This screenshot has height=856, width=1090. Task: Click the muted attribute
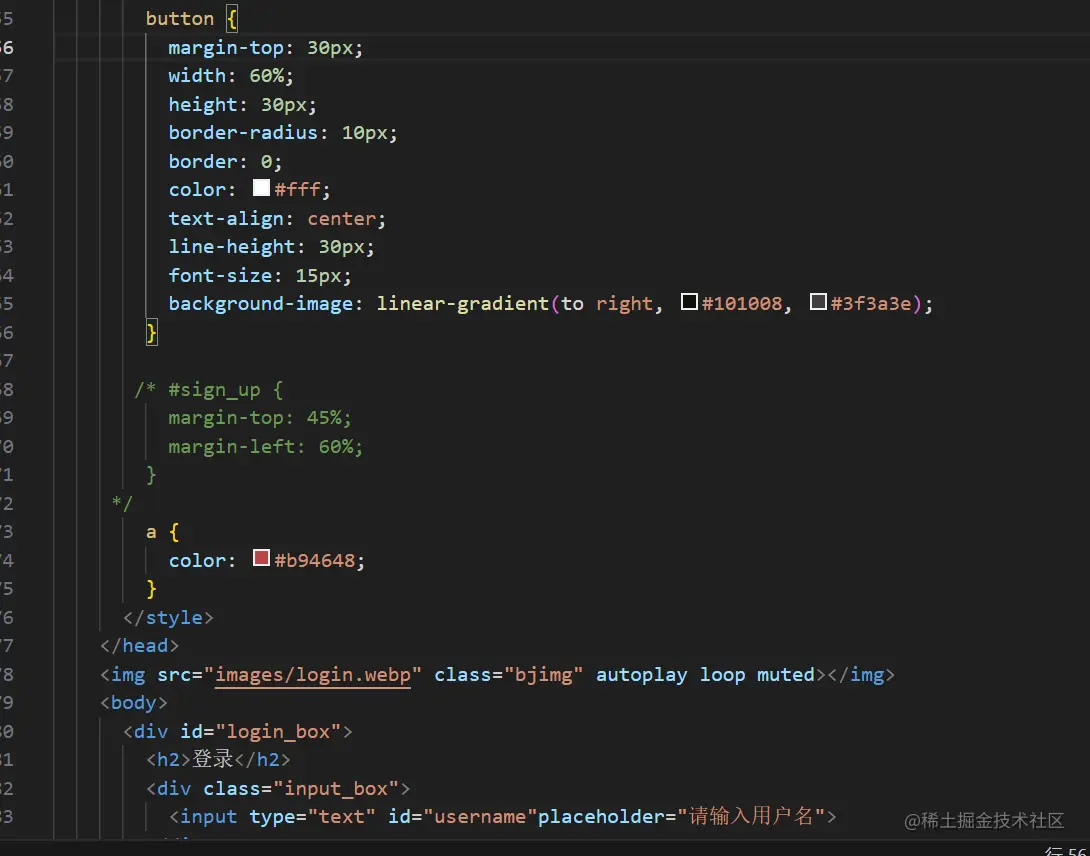tap(786, 675)
